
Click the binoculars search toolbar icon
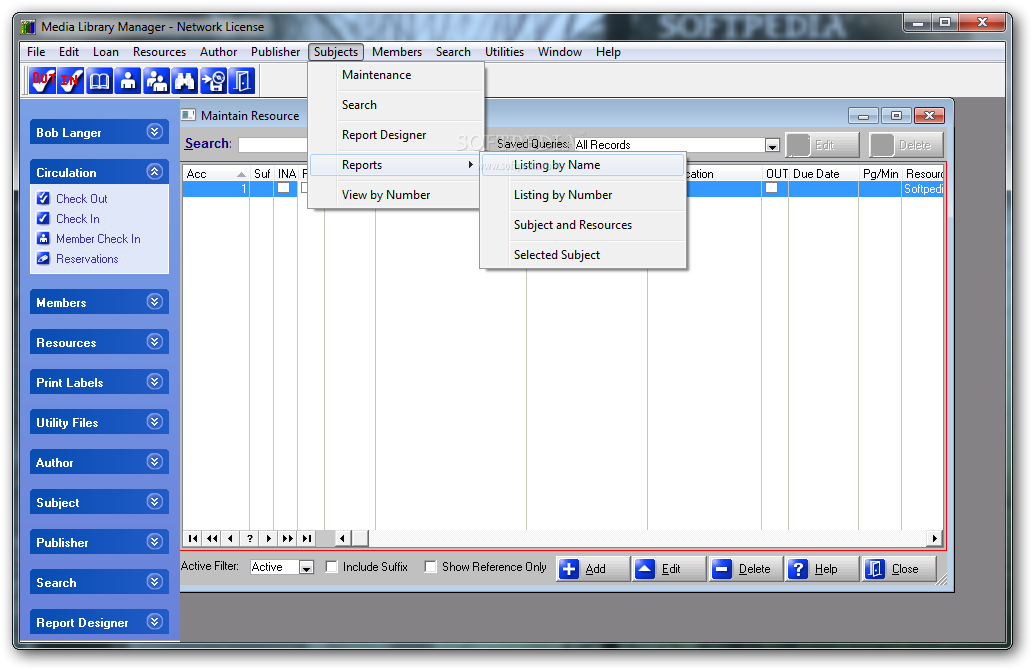[184, 81]
